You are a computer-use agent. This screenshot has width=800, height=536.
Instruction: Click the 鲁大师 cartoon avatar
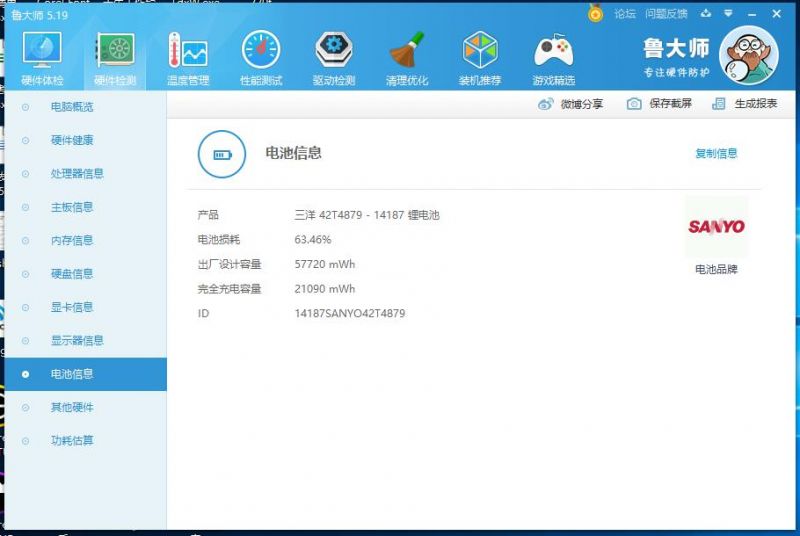click(748, 56)
